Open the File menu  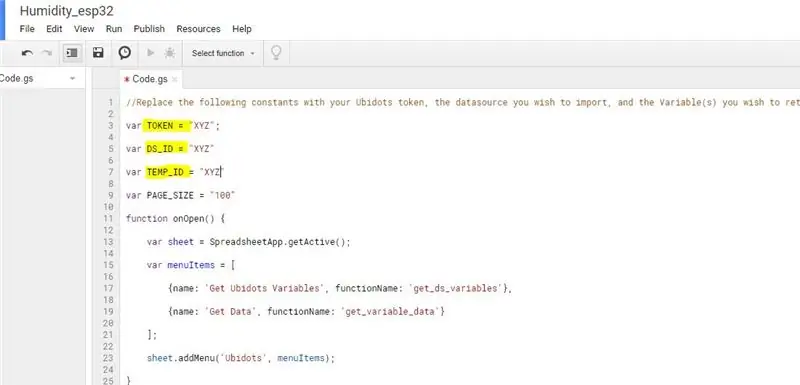[x=27, y=29]
